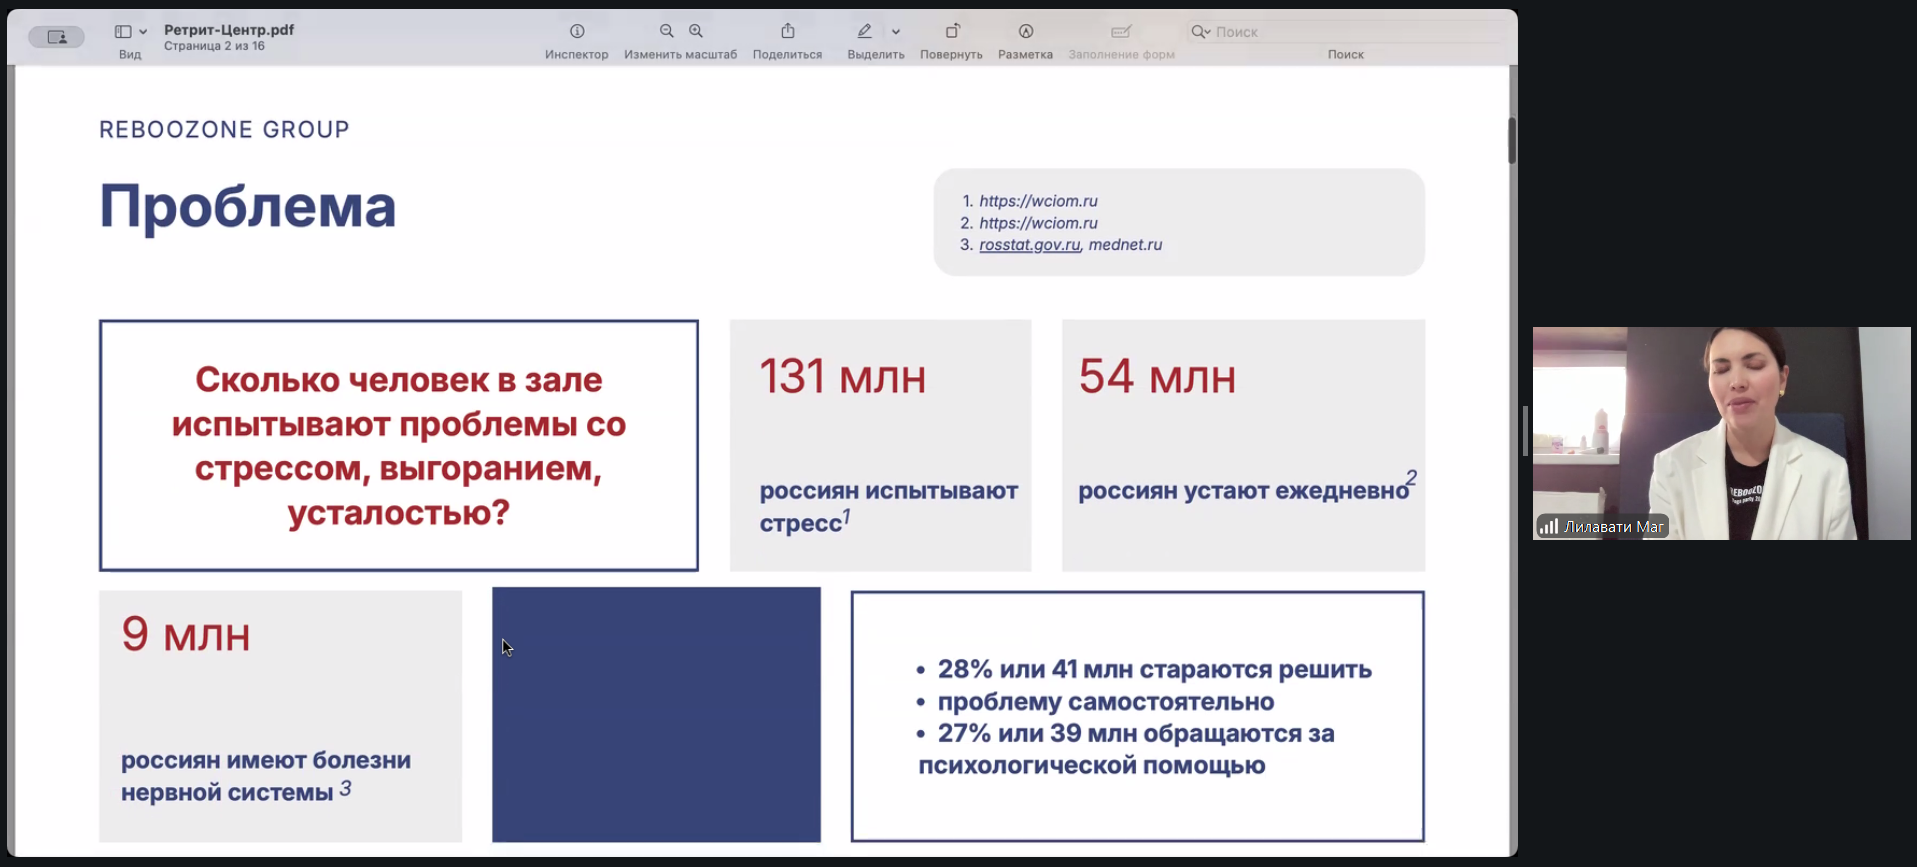Click the solid blue rectangle block
Screen dimensions: 1917x867
(x=656, y=714)
